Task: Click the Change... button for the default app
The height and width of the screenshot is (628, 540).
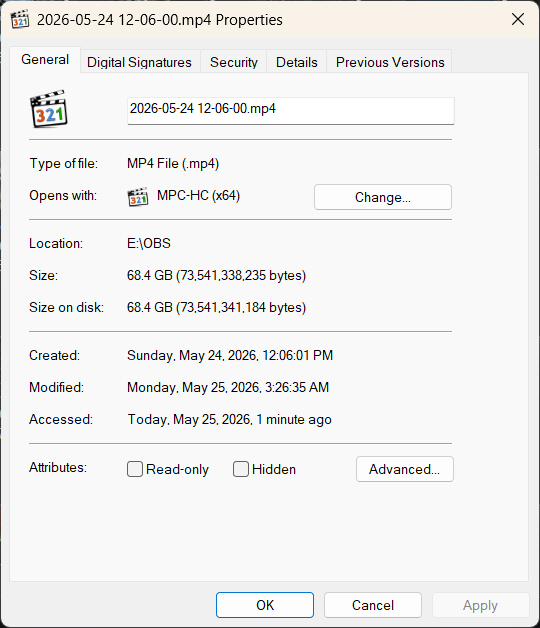Action: coord(383,197)
